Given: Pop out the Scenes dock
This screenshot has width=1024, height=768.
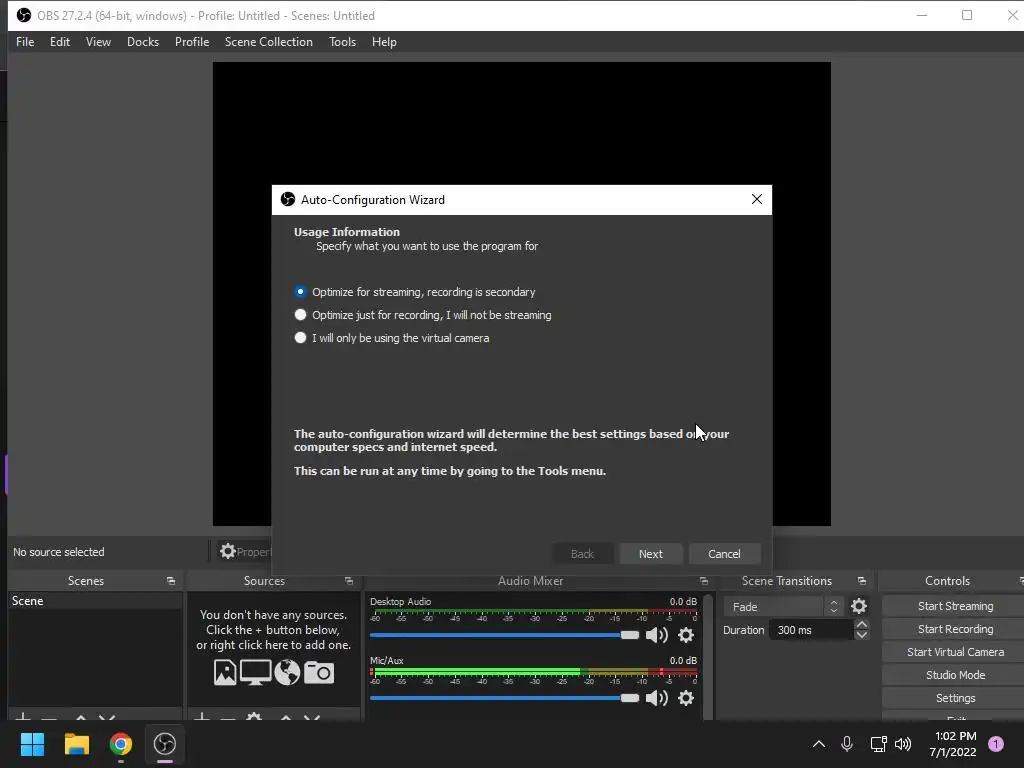Looking at the screenshot, I should [x=170, y=581].
